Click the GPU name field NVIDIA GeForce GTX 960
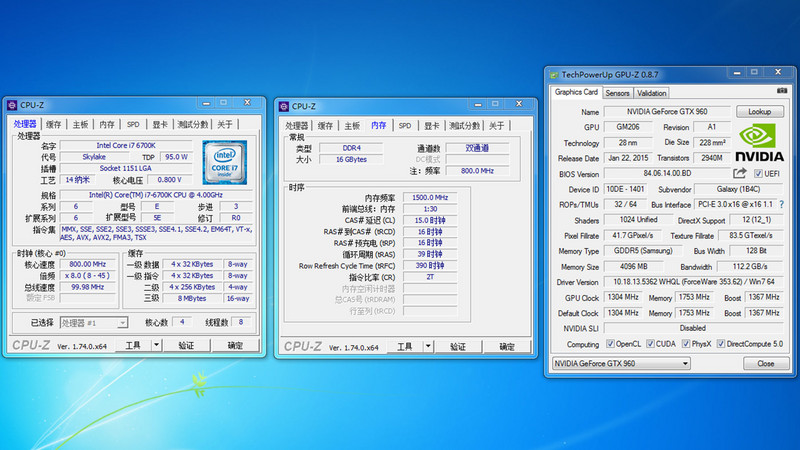Screen dimensions: 800x450 667,112
